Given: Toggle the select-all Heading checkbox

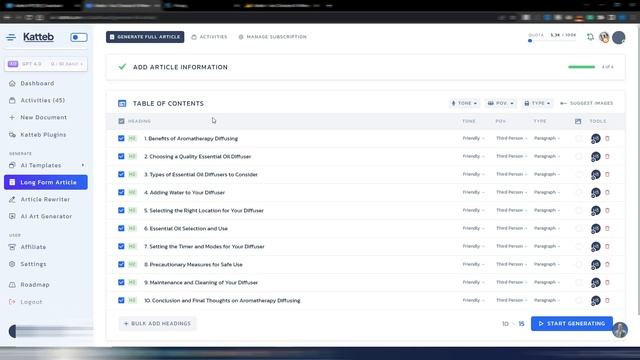Looking at the screenshot, I should tap(121, 121).
